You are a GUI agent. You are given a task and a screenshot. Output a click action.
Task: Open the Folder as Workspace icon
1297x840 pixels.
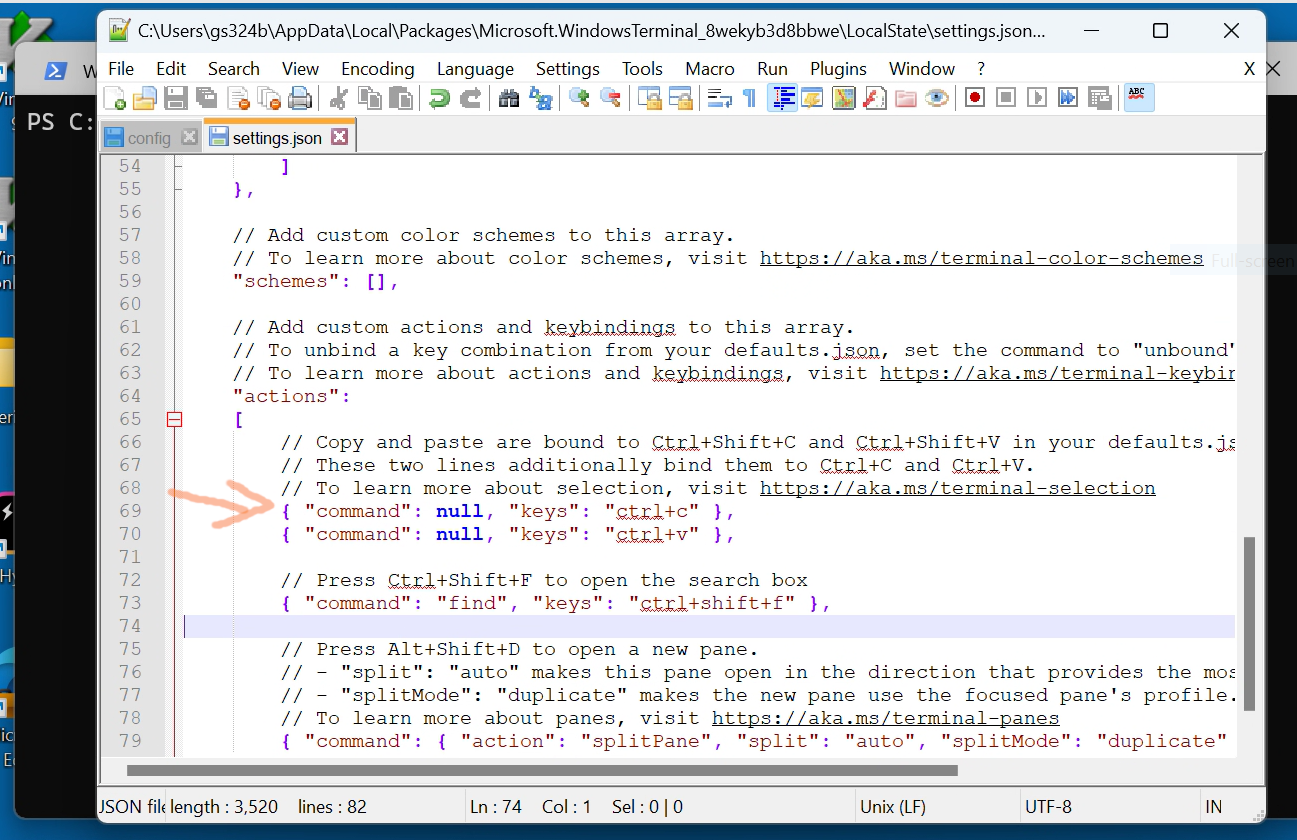click(x=905, y=98)
